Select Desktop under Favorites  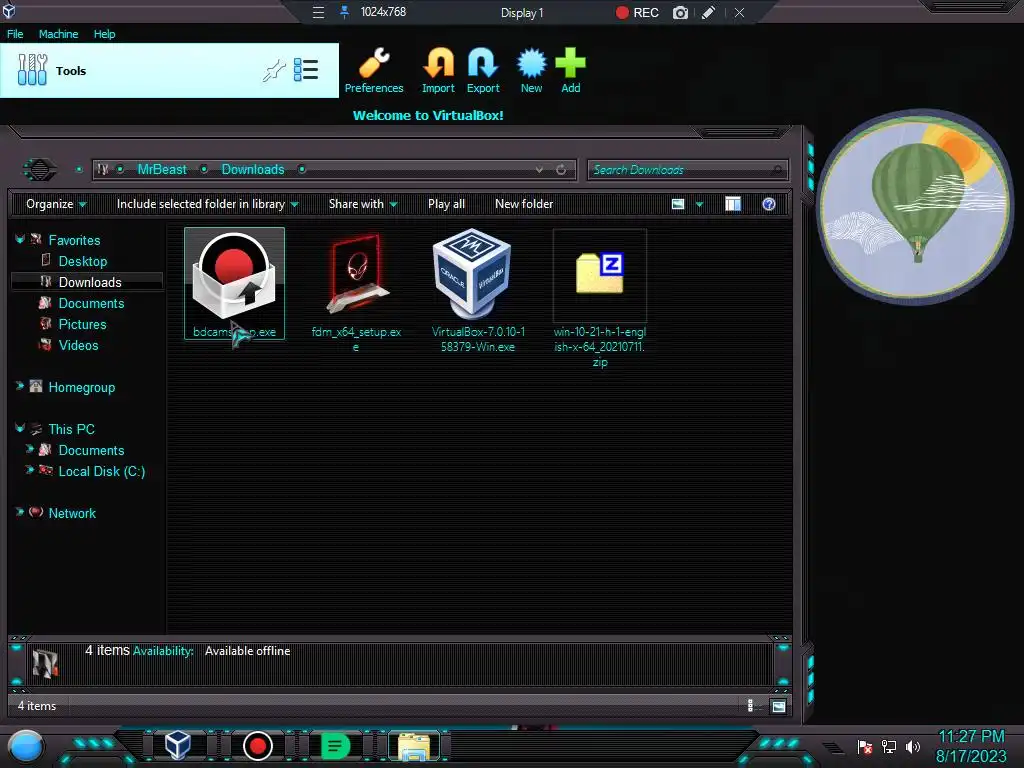click(82, 261)
